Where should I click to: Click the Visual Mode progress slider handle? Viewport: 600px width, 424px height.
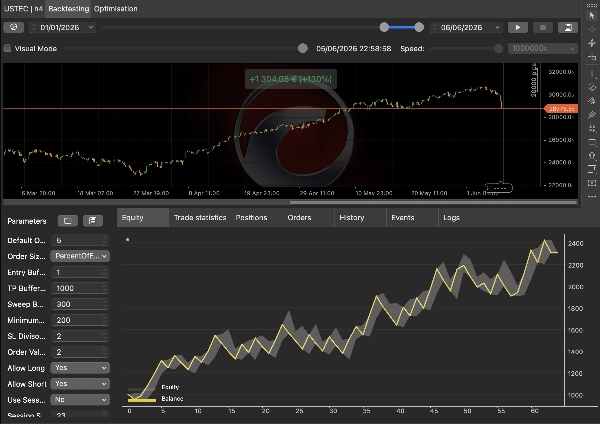(x=303, y=48)
